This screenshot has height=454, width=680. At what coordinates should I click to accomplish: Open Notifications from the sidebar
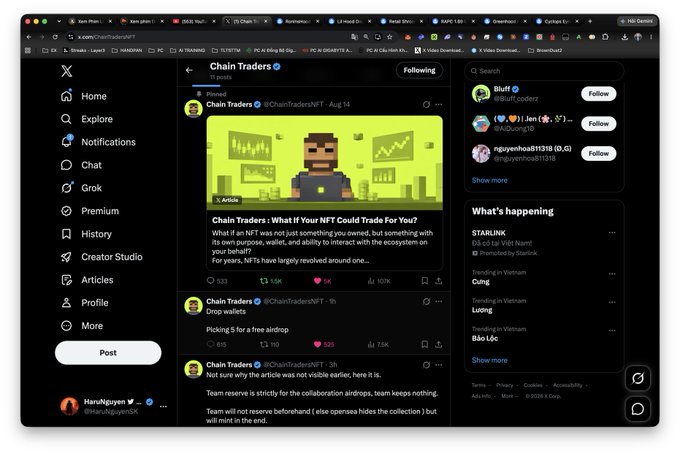(98, 142)
